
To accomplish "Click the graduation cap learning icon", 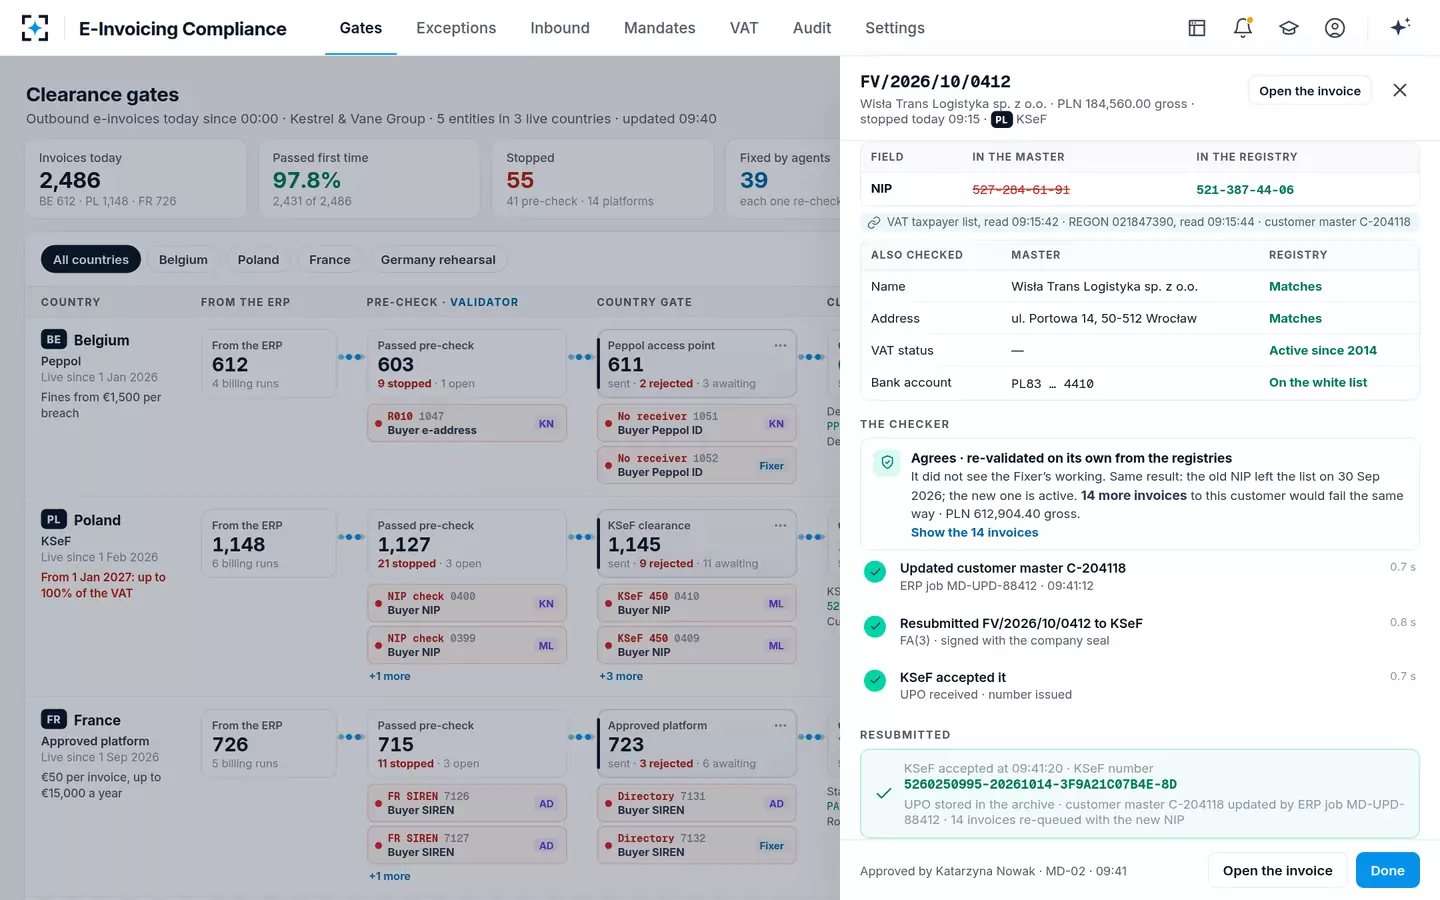I will coord(1289,28).
